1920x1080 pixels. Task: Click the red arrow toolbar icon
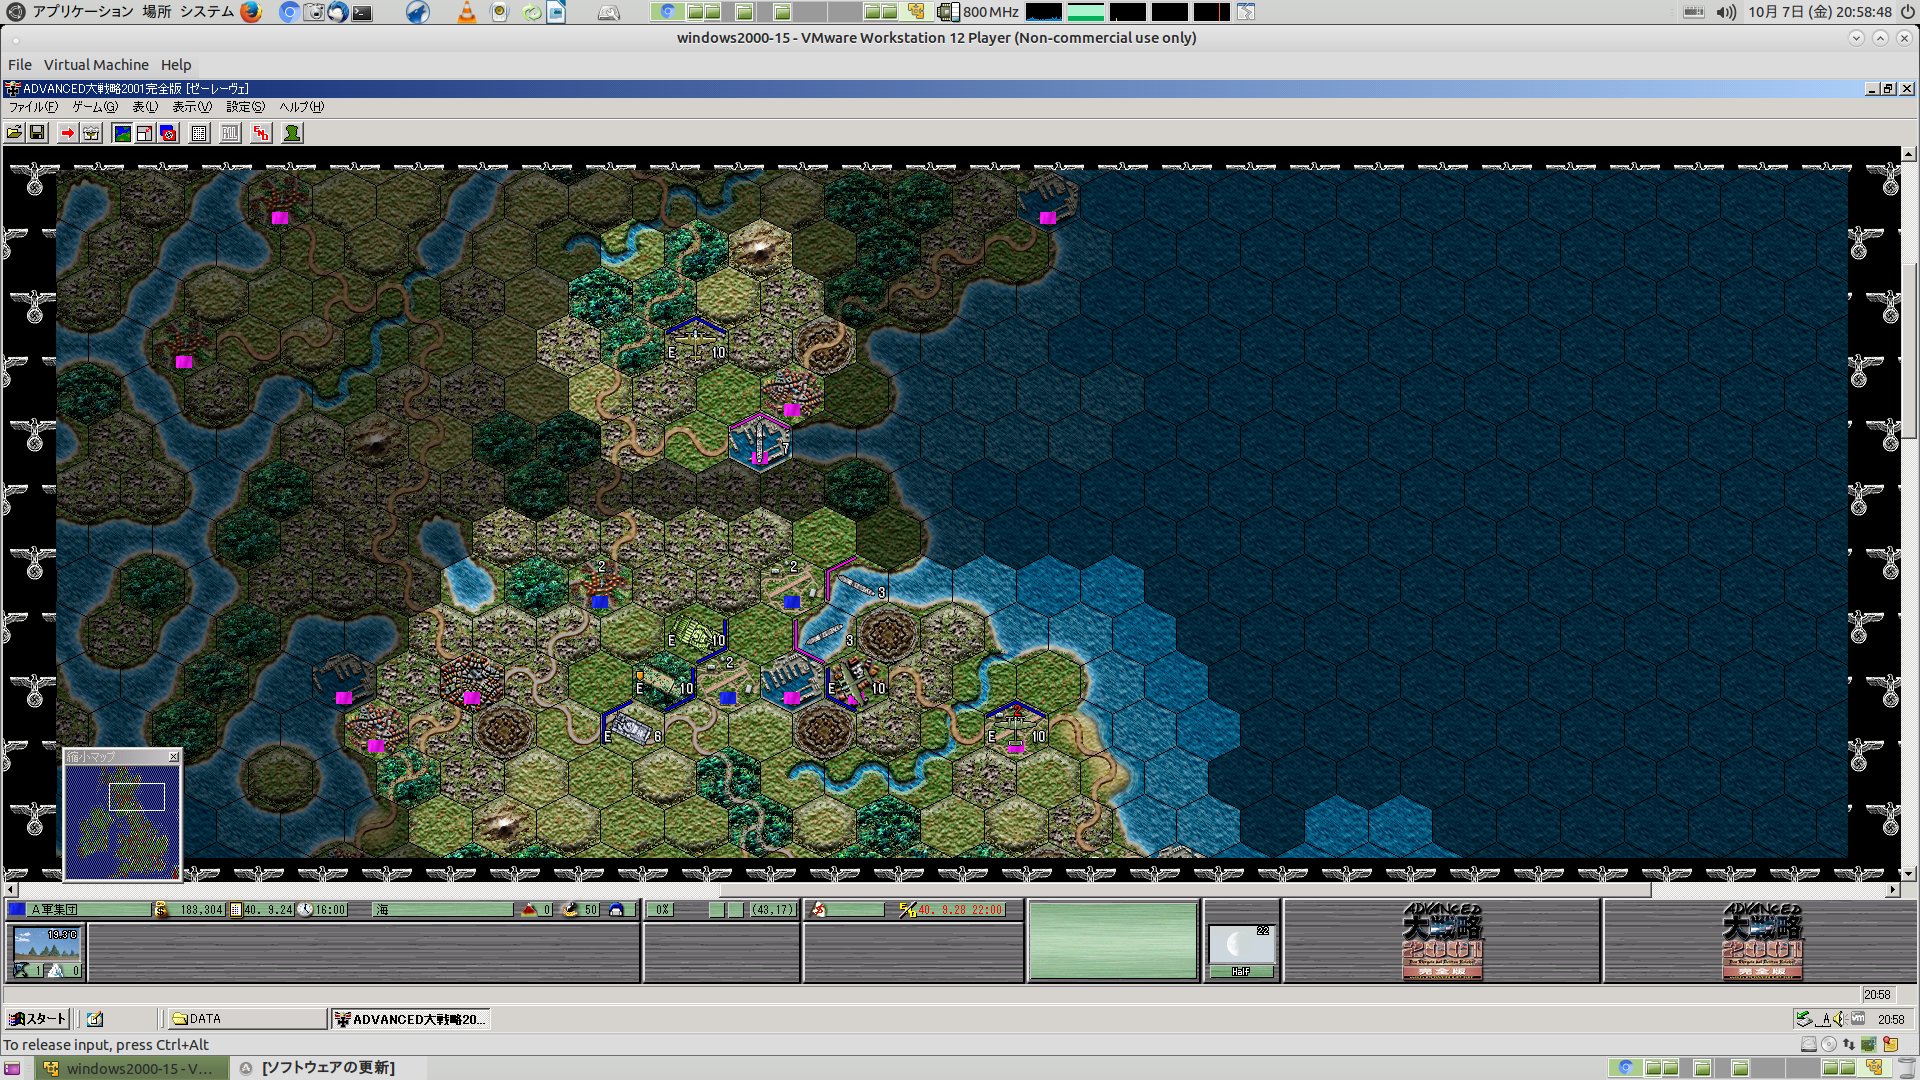click(x=67, y=133)
